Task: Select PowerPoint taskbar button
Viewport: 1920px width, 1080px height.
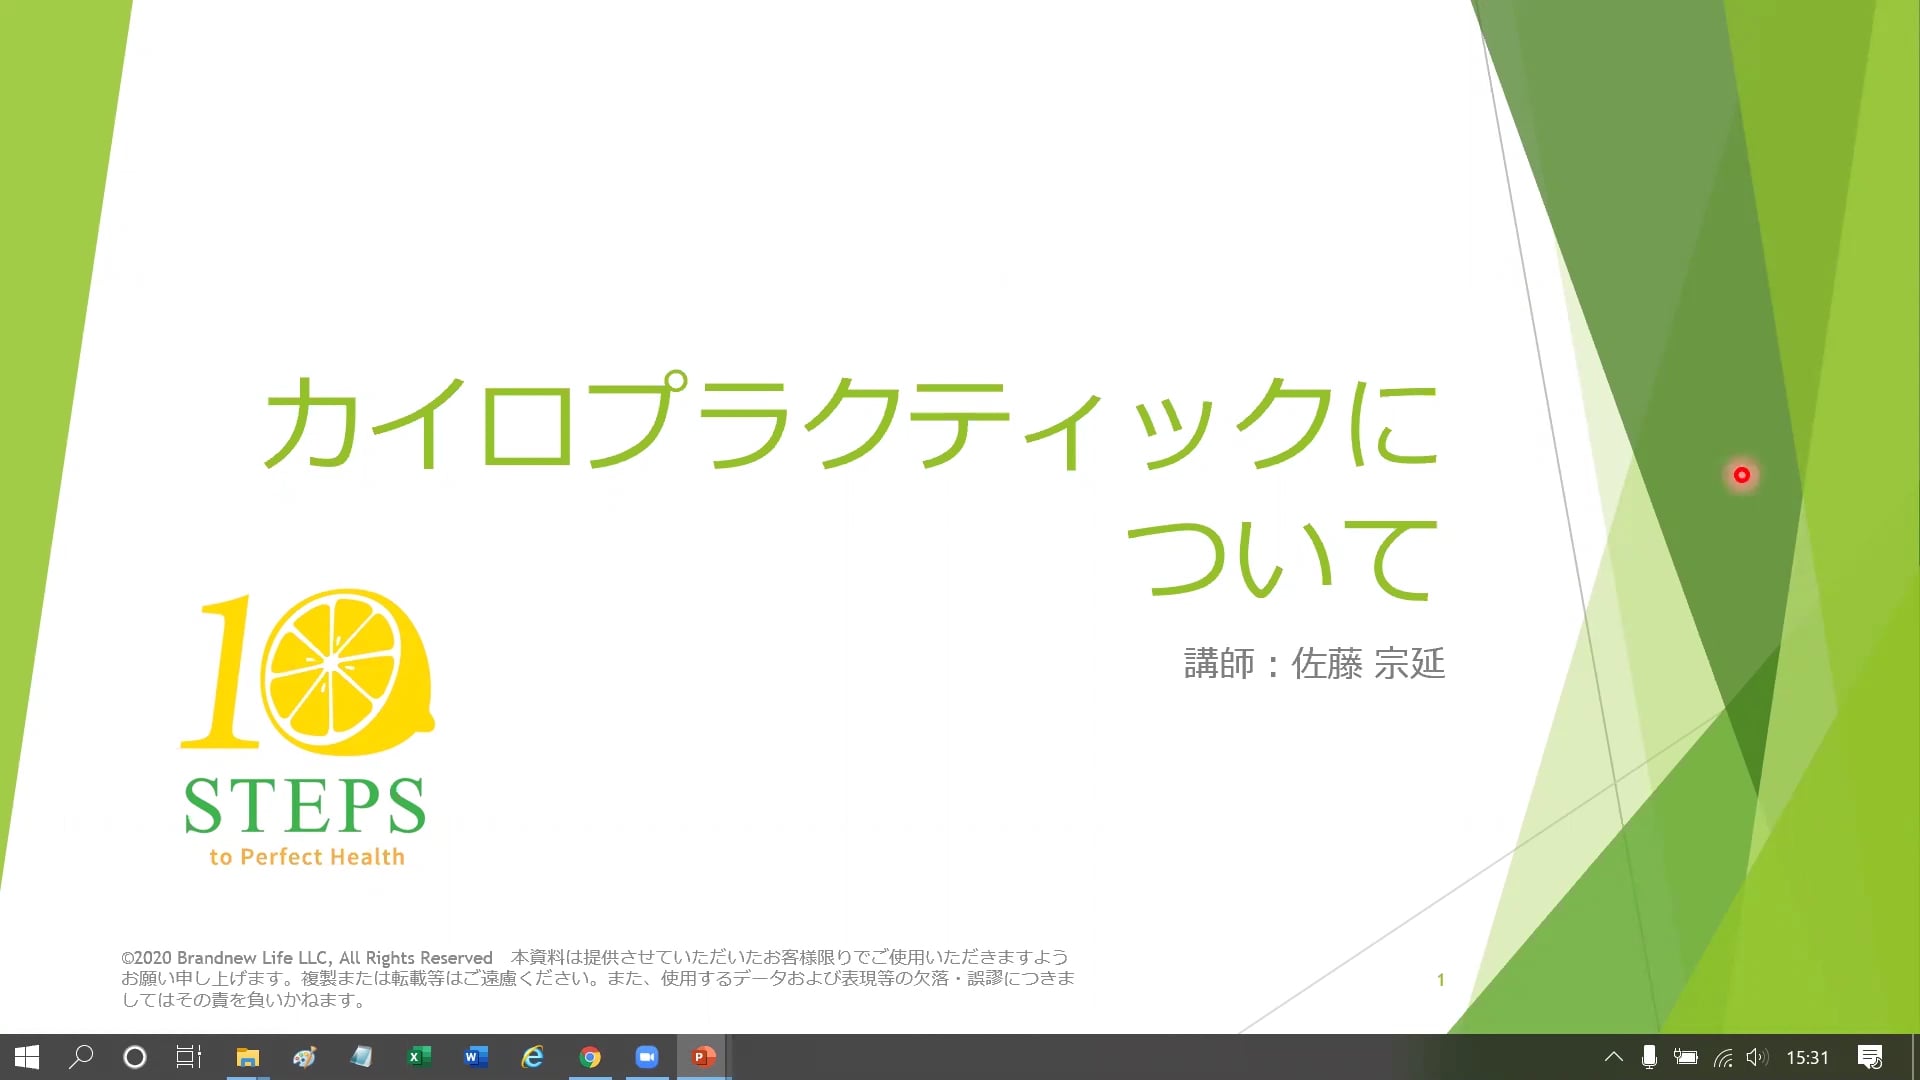Action: 704,1057
